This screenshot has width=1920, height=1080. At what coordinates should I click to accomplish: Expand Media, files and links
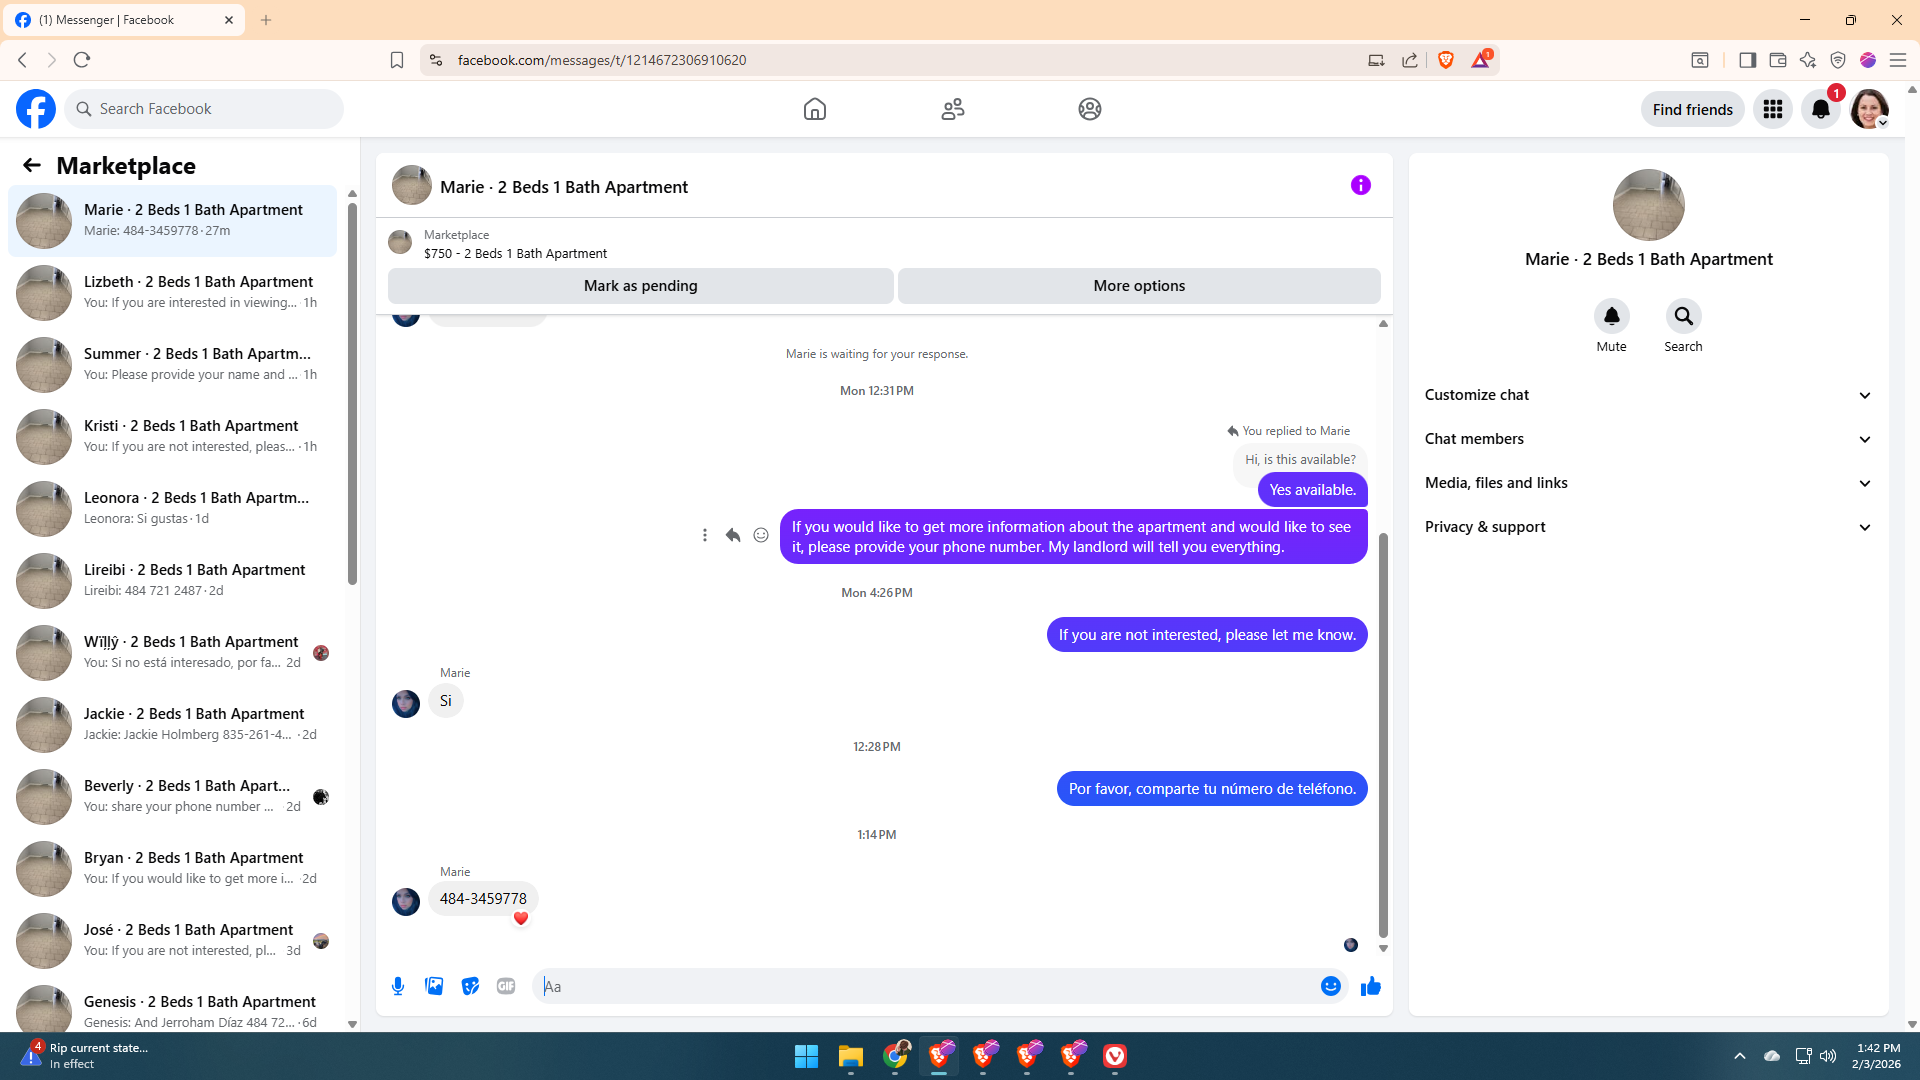pyautogui.click(x=1648, y=483)
